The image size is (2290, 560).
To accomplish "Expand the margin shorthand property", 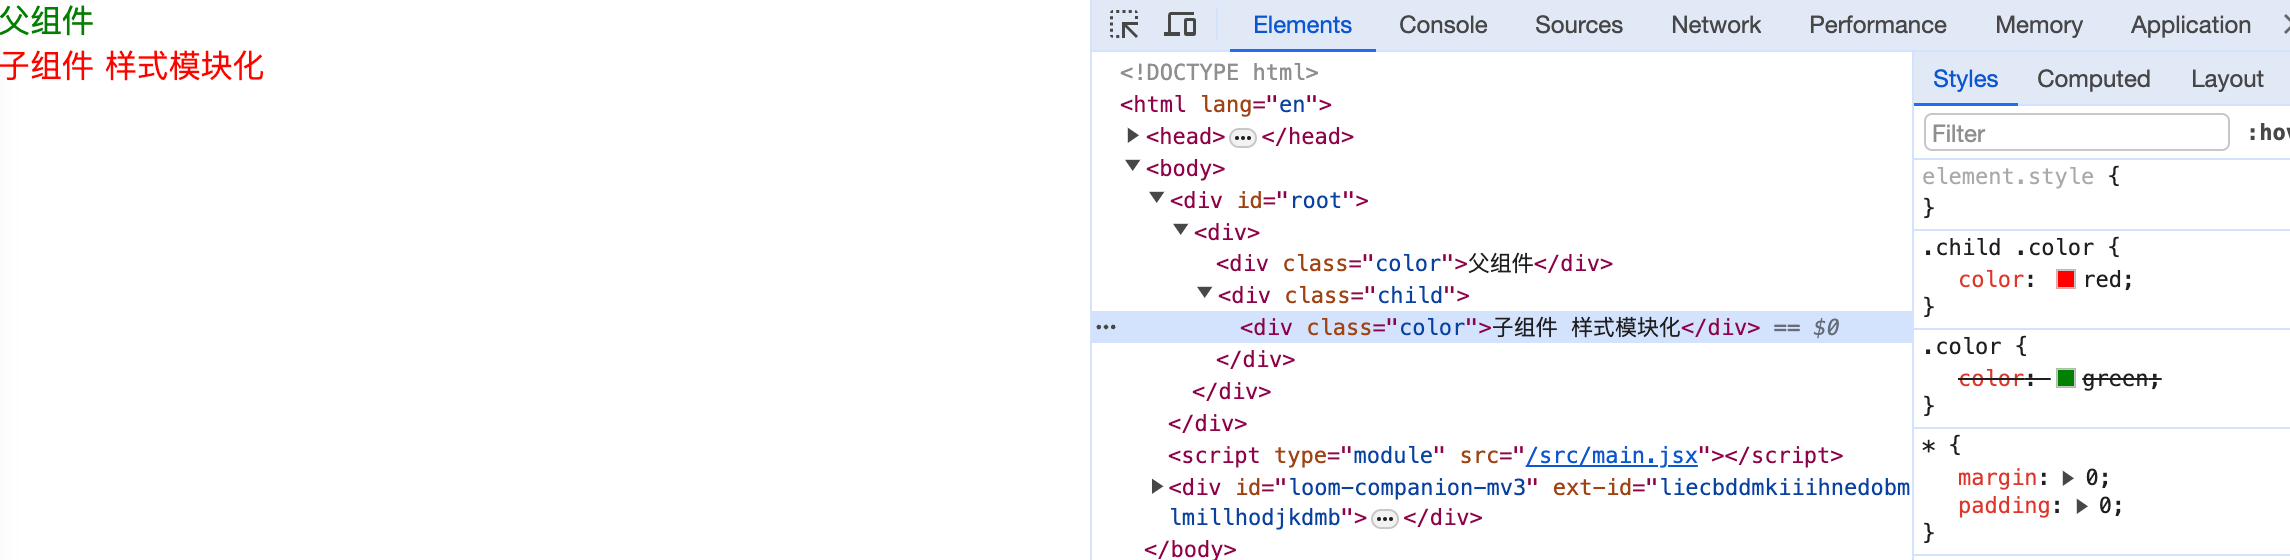I will 2068,479.
